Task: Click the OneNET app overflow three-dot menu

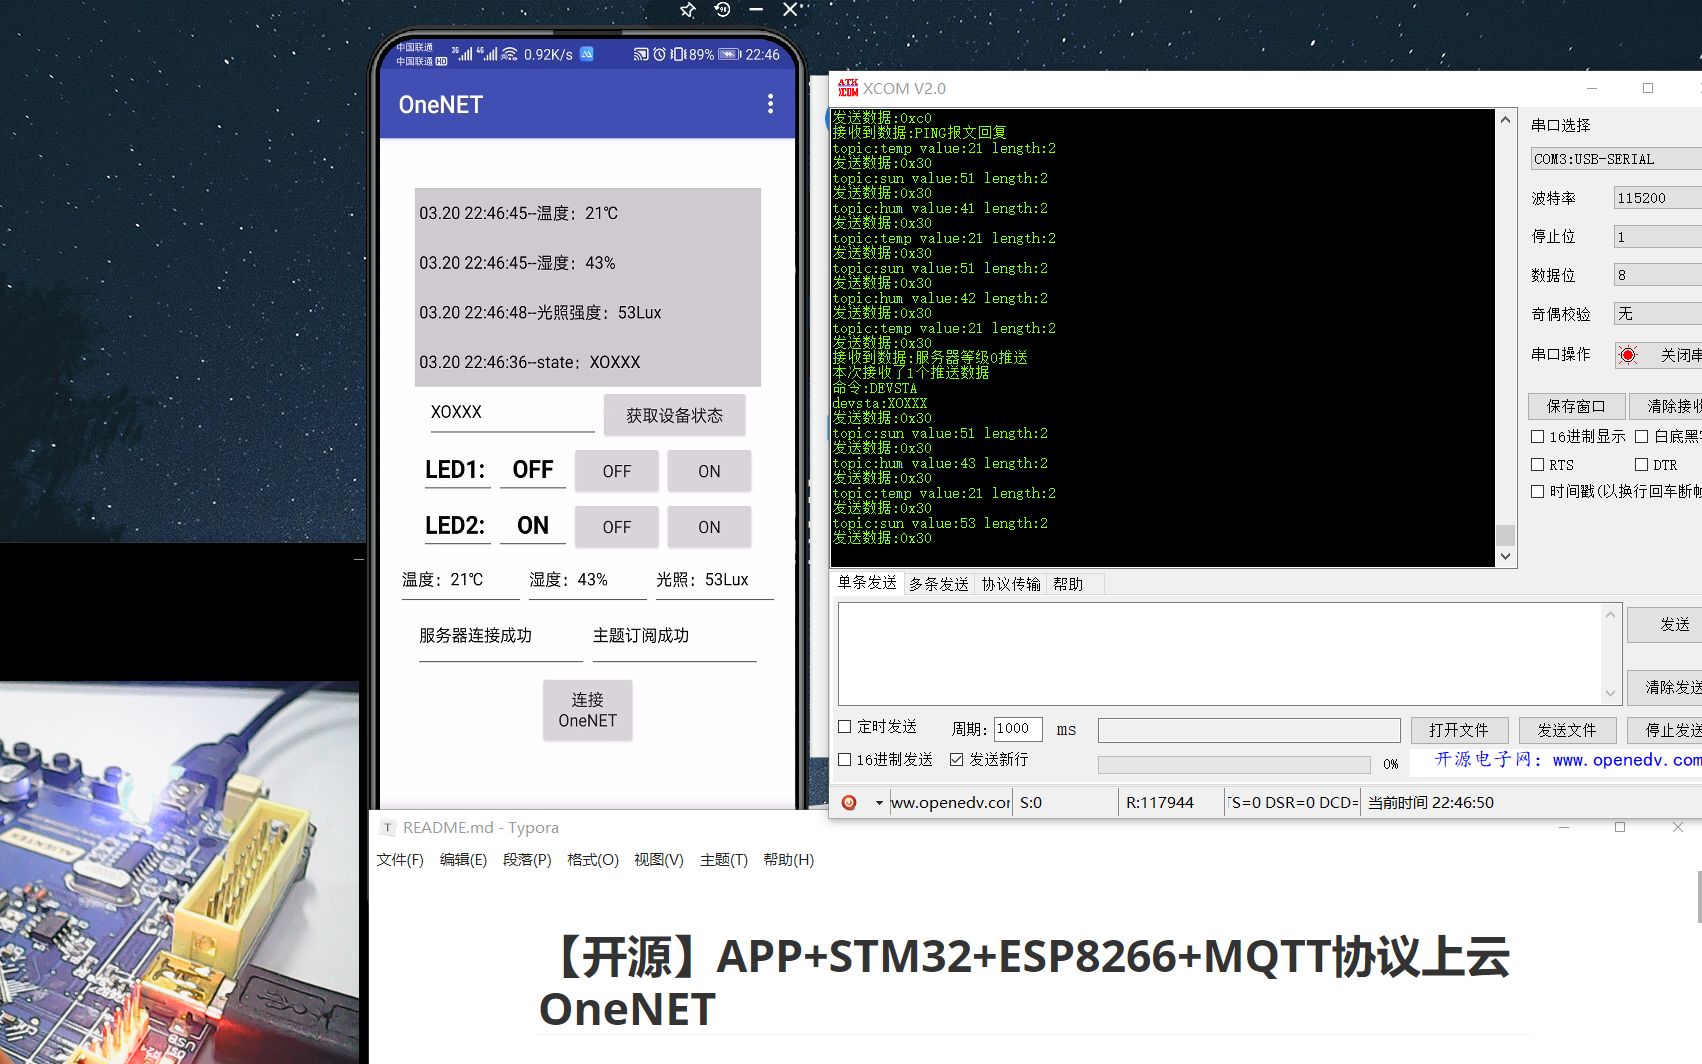Action: coord(769,104)
